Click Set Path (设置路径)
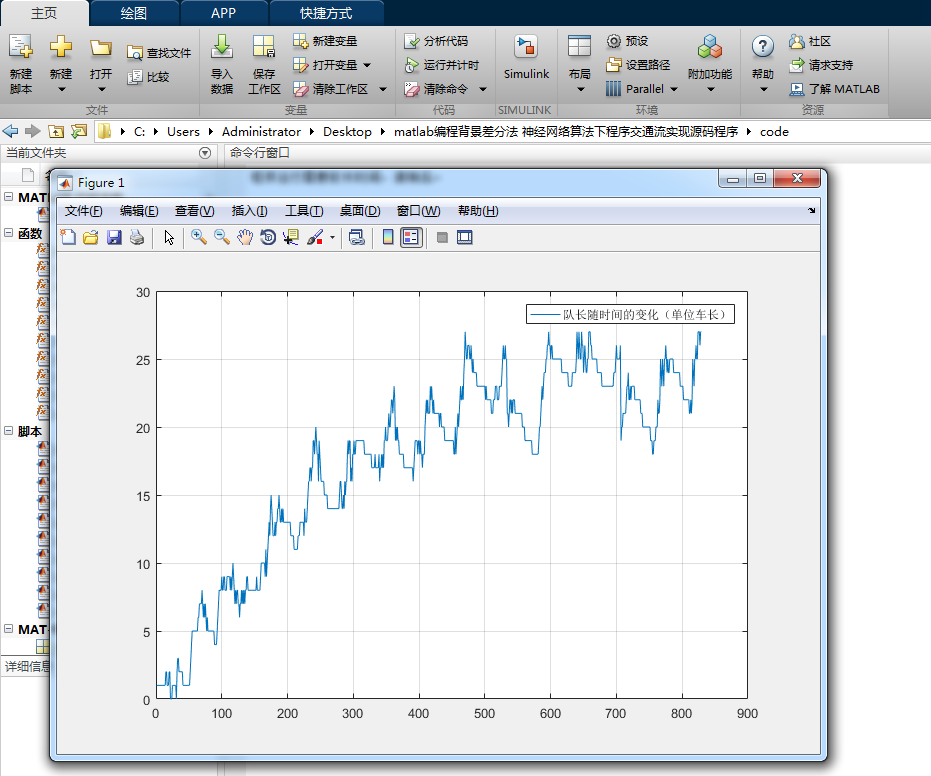This screenshot has height=776, width=931. (x=638, y=65)
